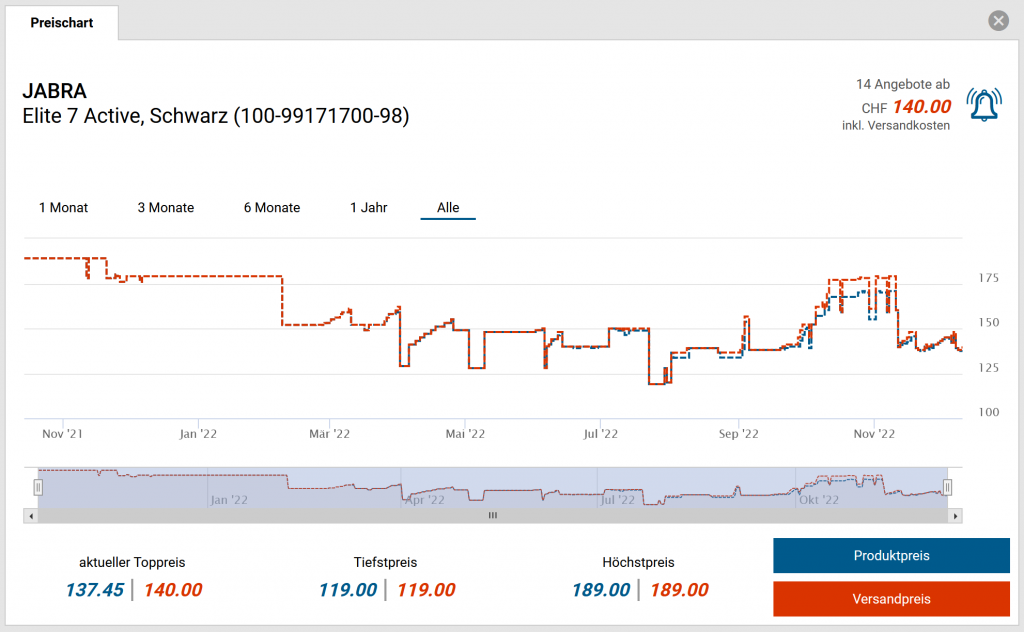Image resolution: width=1024 pixels, height=632 pixels.
Task: Close the Preischart dialog with X
Action: tap(997, 21)
